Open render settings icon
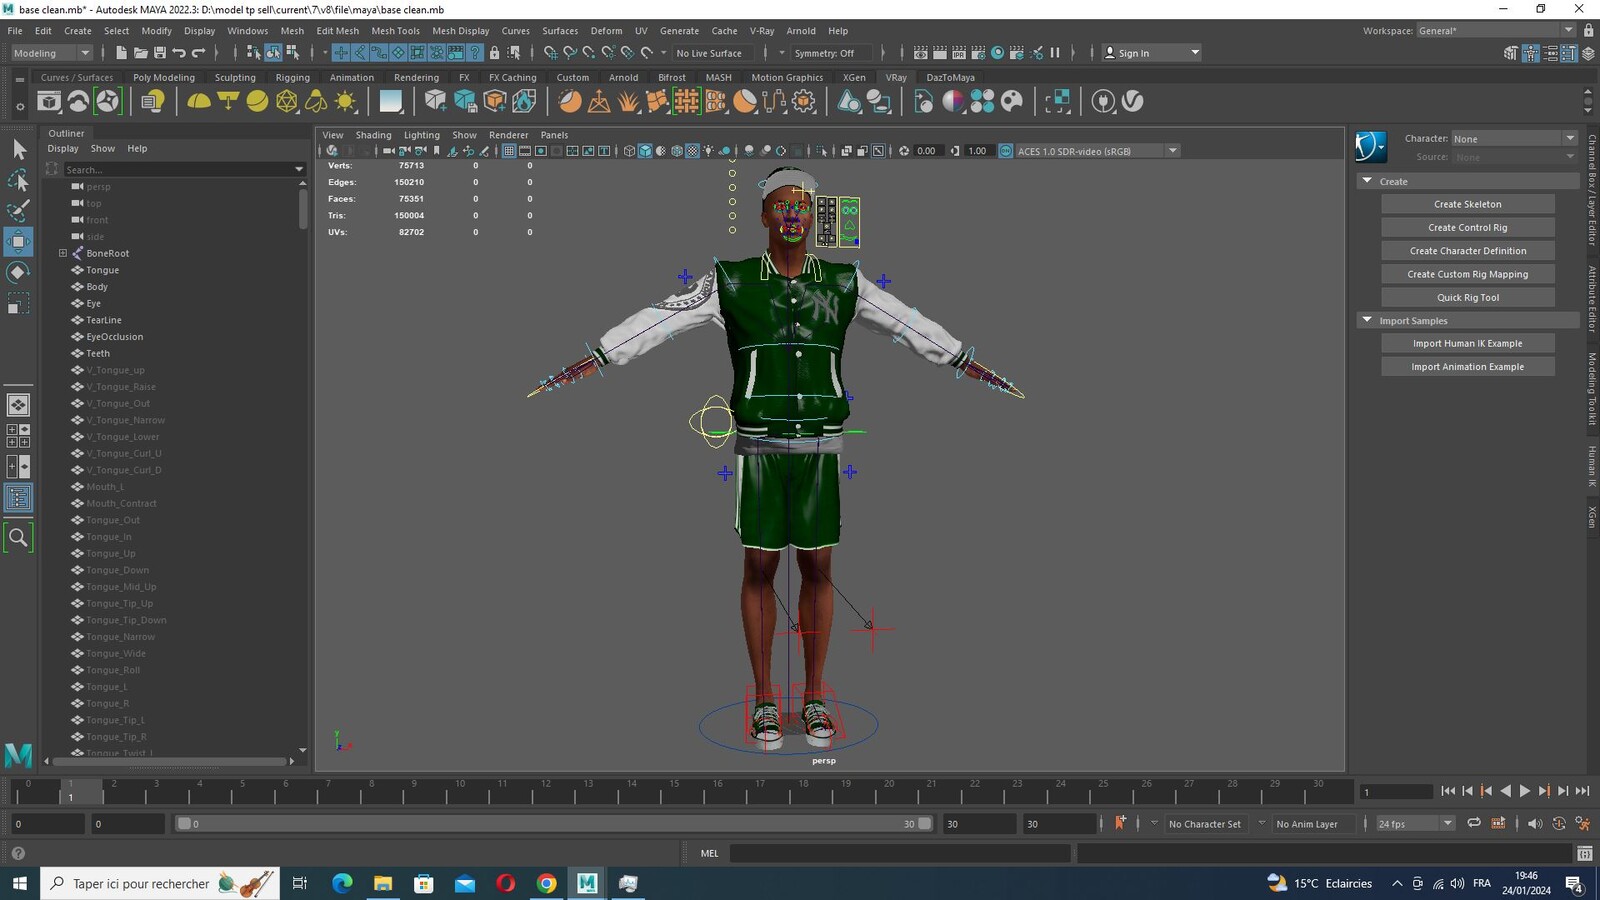This screenshot has width=1600, height=900. pos(978,53)
